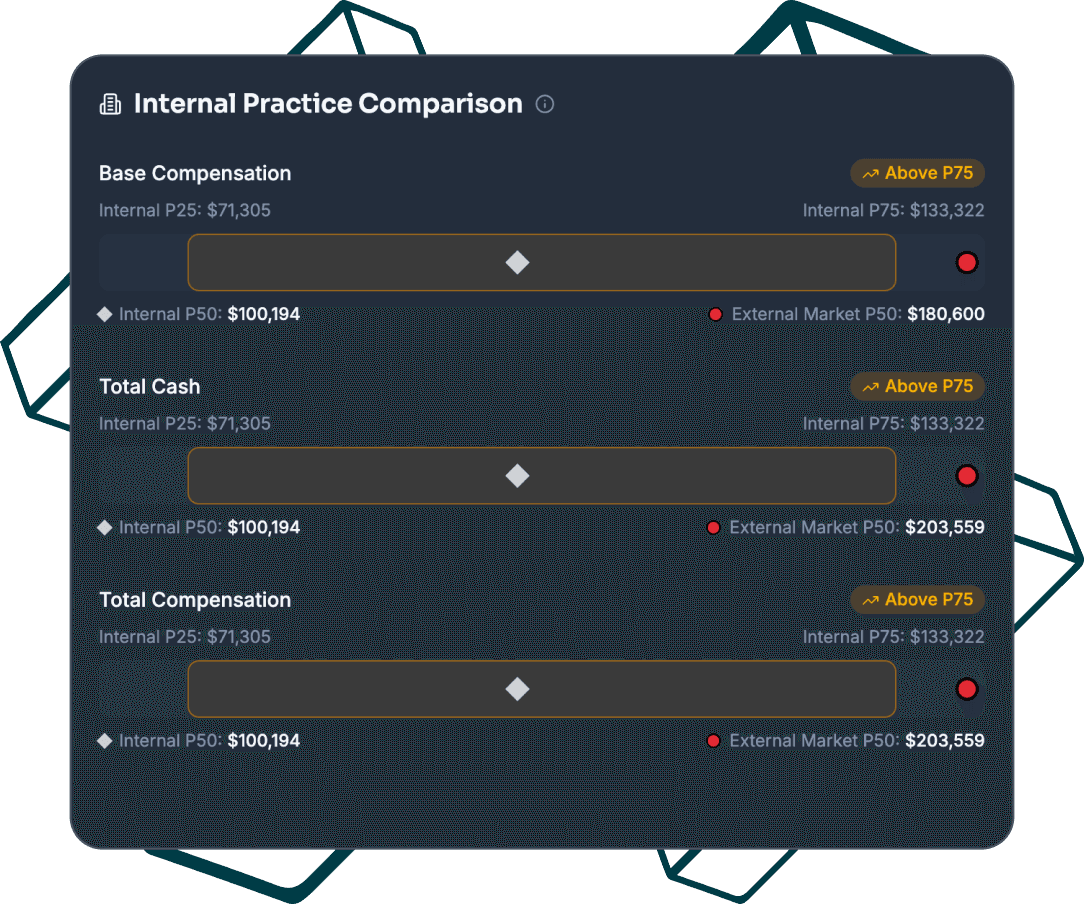Click the Total Cash range bar
The height and width of the screenshot is (904, 1084).
pos(542,475)
